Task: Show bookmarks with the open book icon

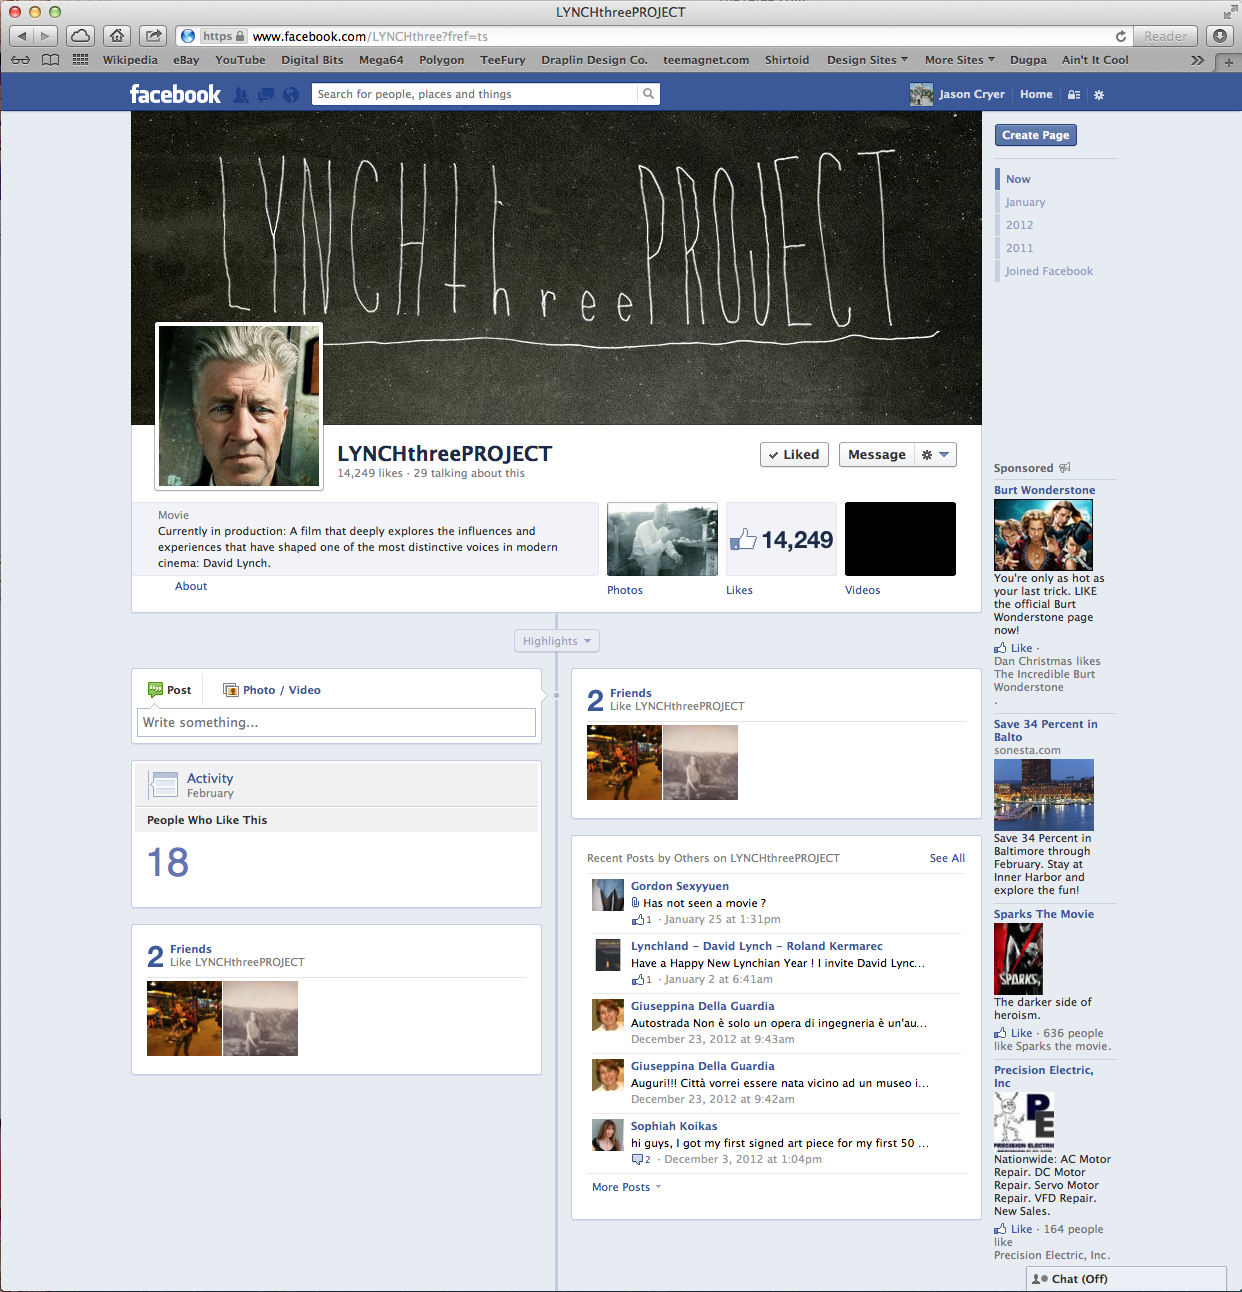Action: (x=50, y=60)
